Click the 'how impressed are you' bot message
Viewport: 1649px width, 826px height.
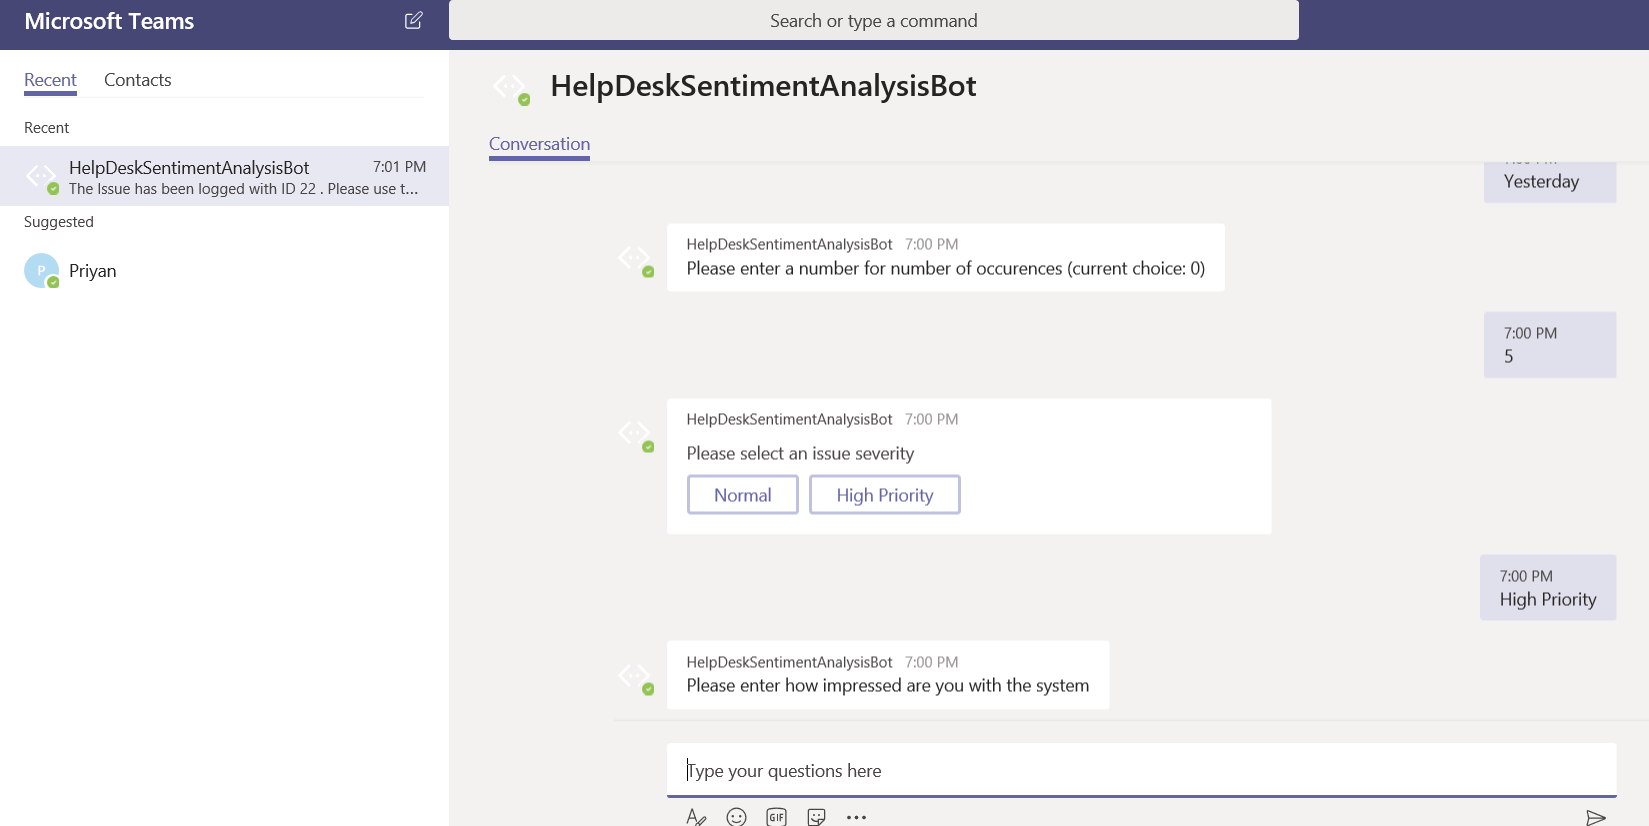[x=888, y=675]
